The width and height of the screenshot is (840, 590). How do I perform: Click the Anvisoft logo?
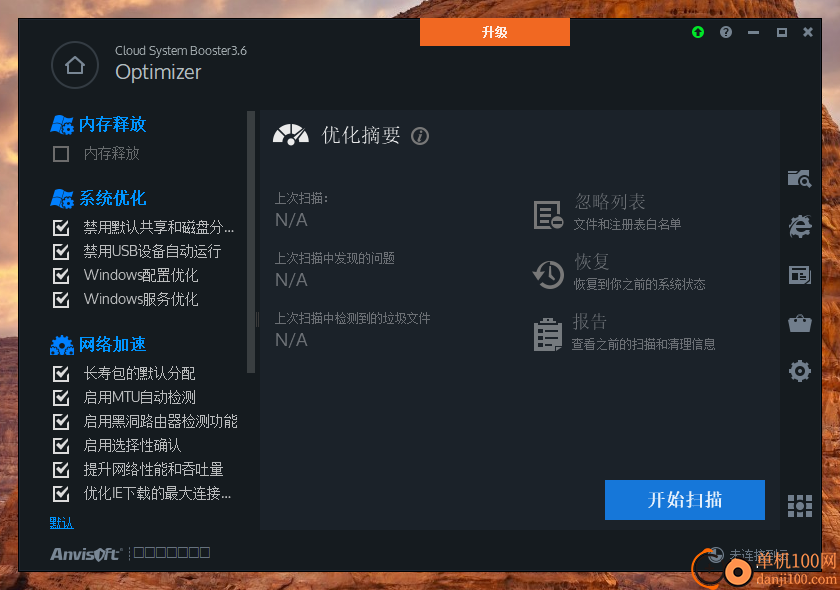click(x=87, y=554)
